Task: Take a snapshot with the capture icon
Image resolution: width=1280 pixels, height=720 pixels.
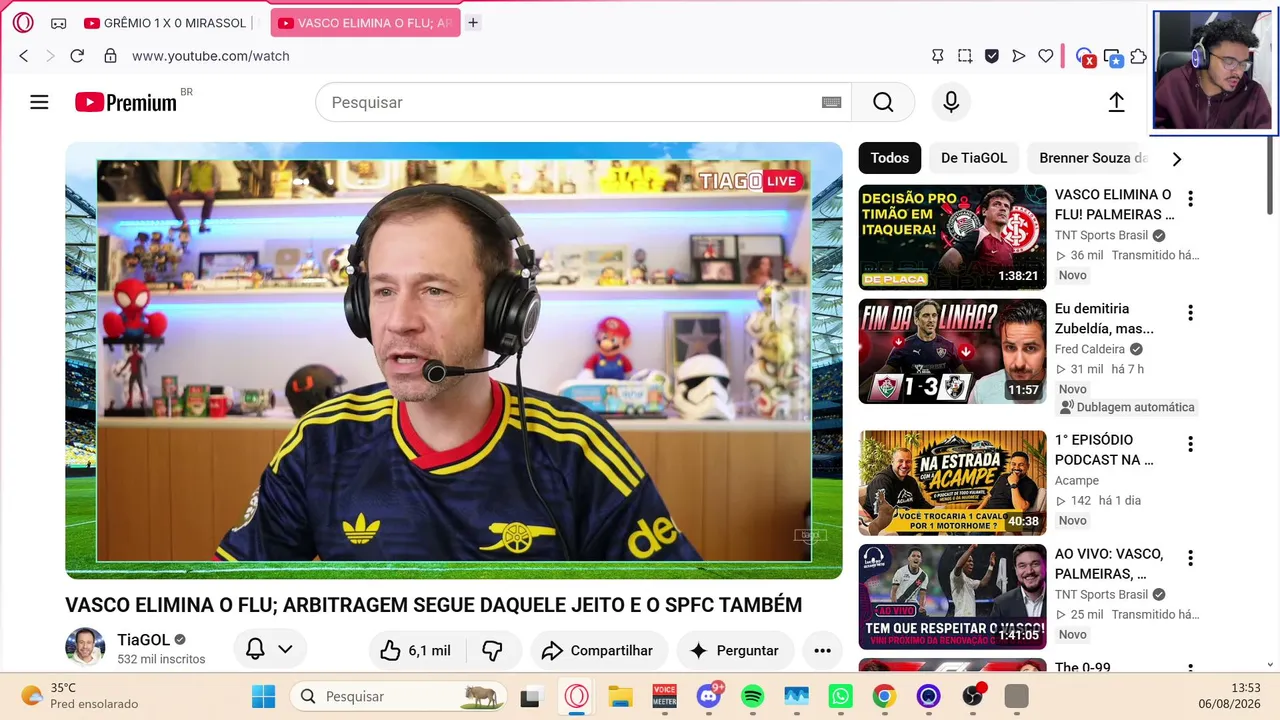Action: [x=964, y=56]
